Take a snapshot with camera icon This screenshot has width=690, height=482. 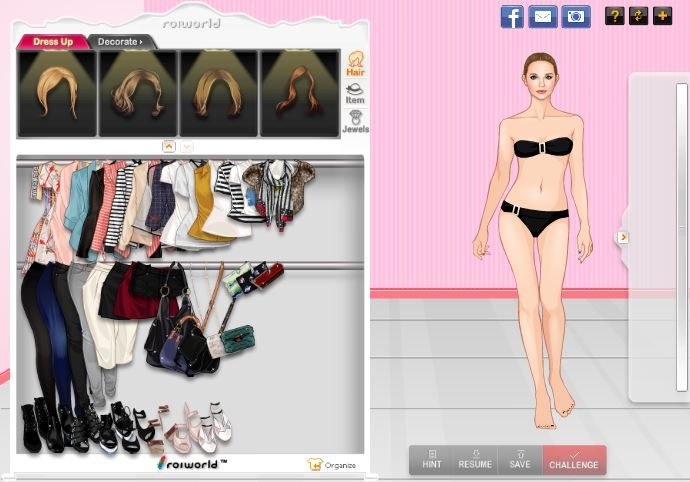(575, 16)
